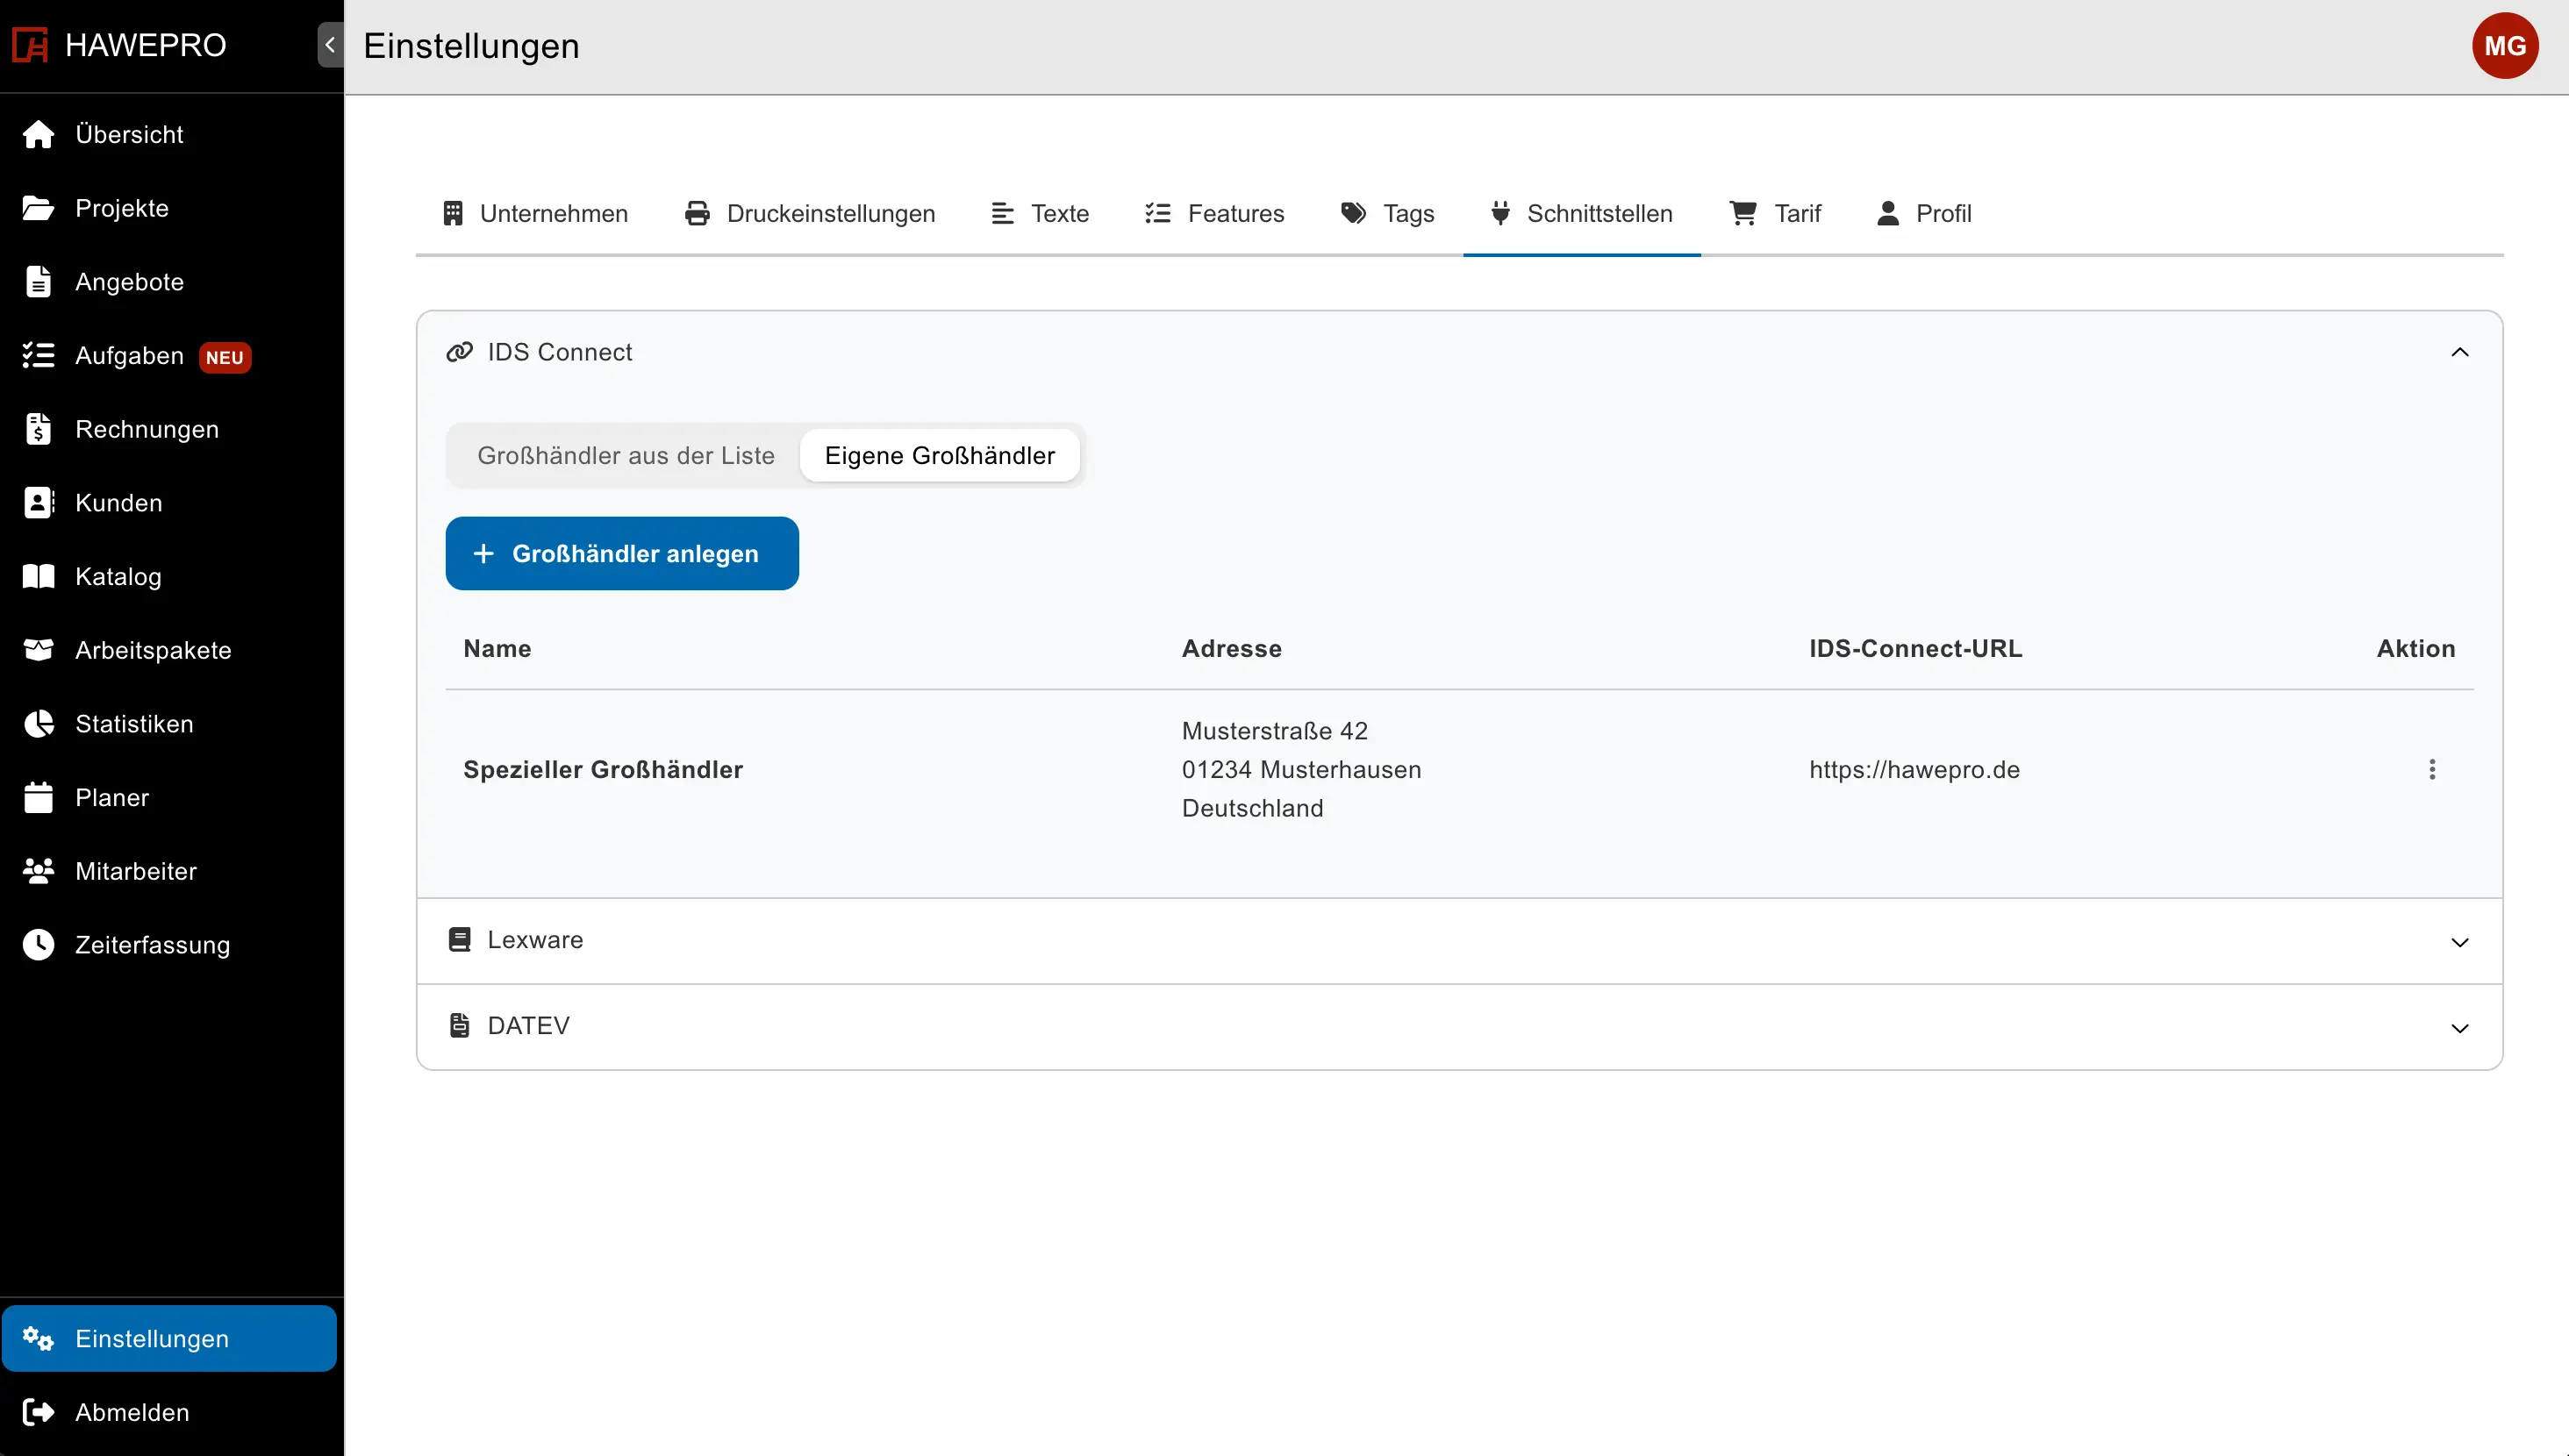Click the Angebote document icon

coord(38,282)
